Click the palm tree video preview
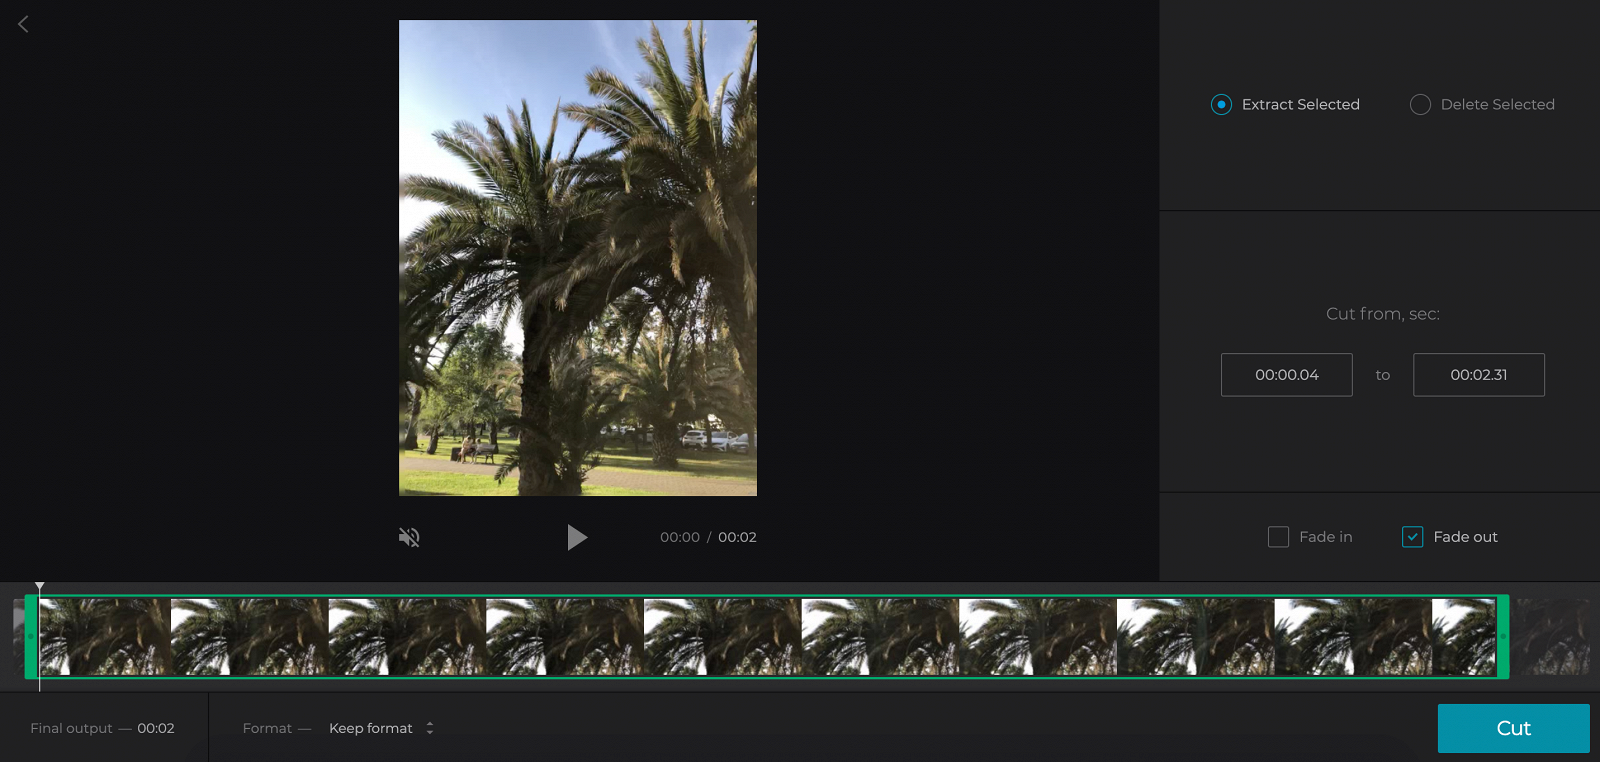1600x762 pixels. click(x=577, y=257)
